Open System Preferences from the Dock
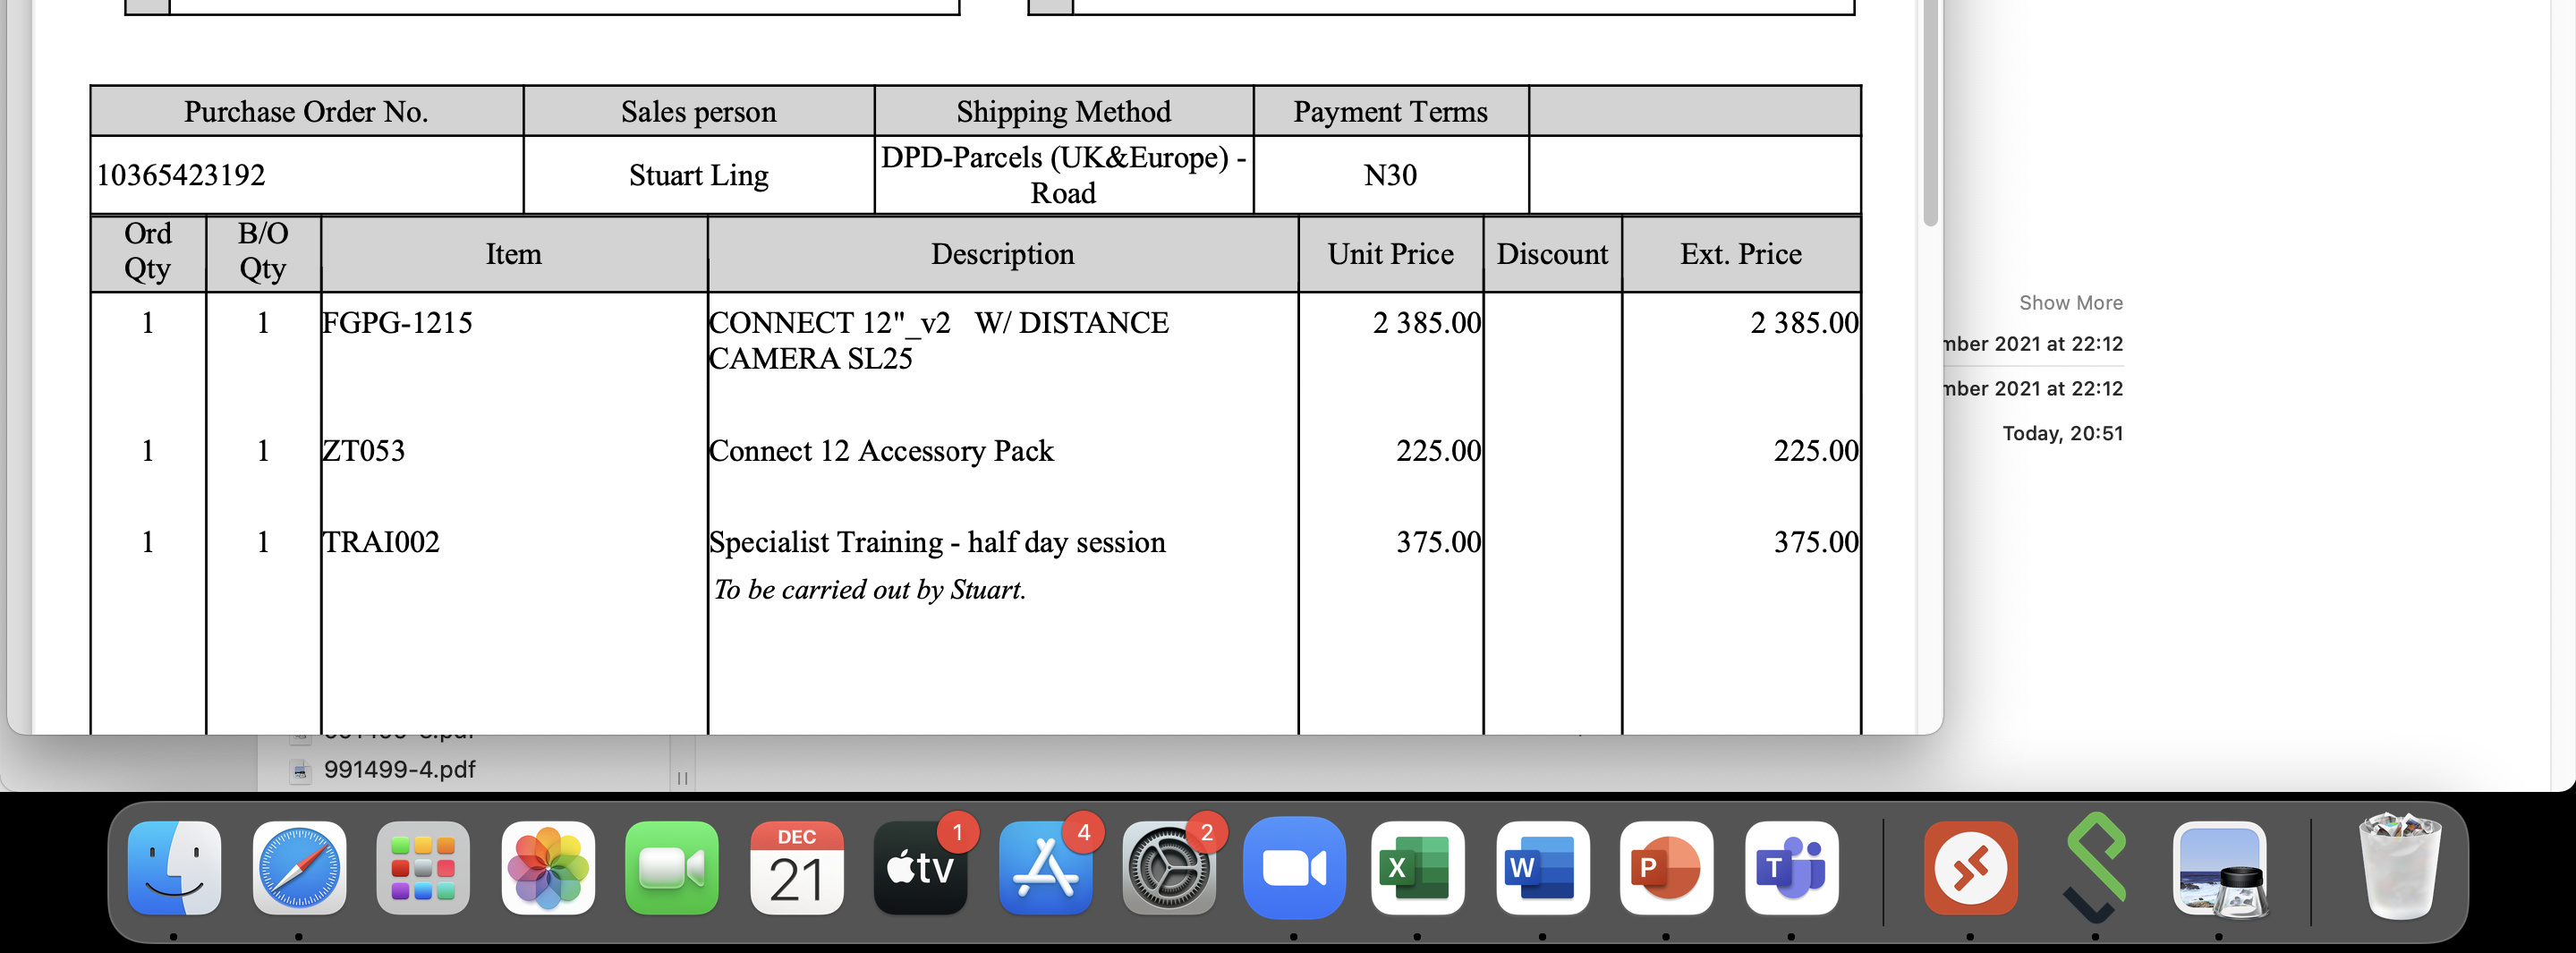Screen dimensions: 2576x953 (1169, 868)
